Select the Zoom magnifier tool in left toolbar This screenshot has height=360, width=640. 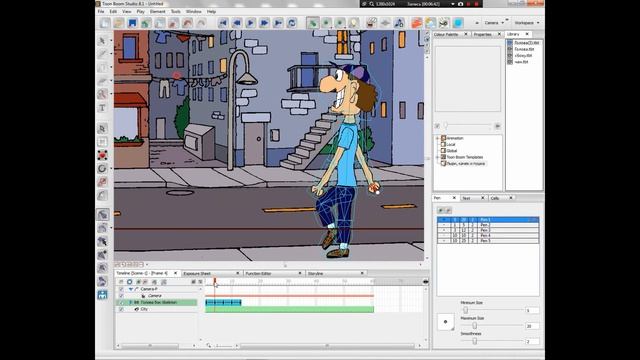[102, 94]
